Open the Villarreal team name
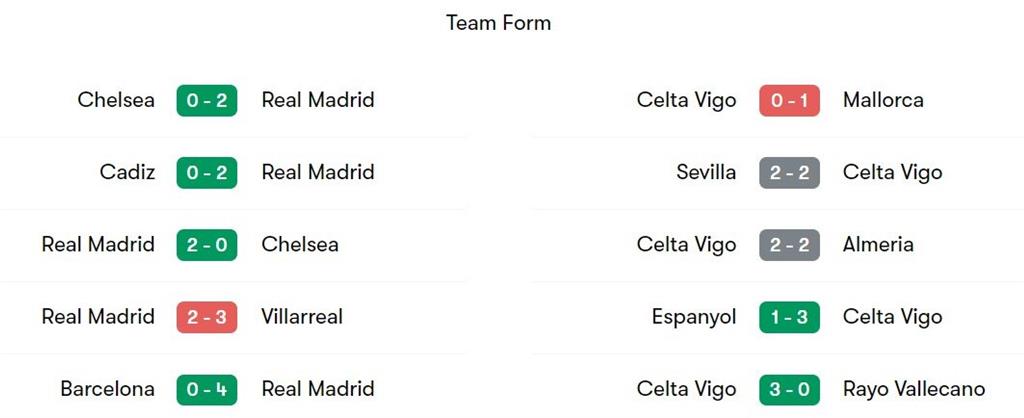The height and width of the screenshot is (418, 1024). point(302,317)
